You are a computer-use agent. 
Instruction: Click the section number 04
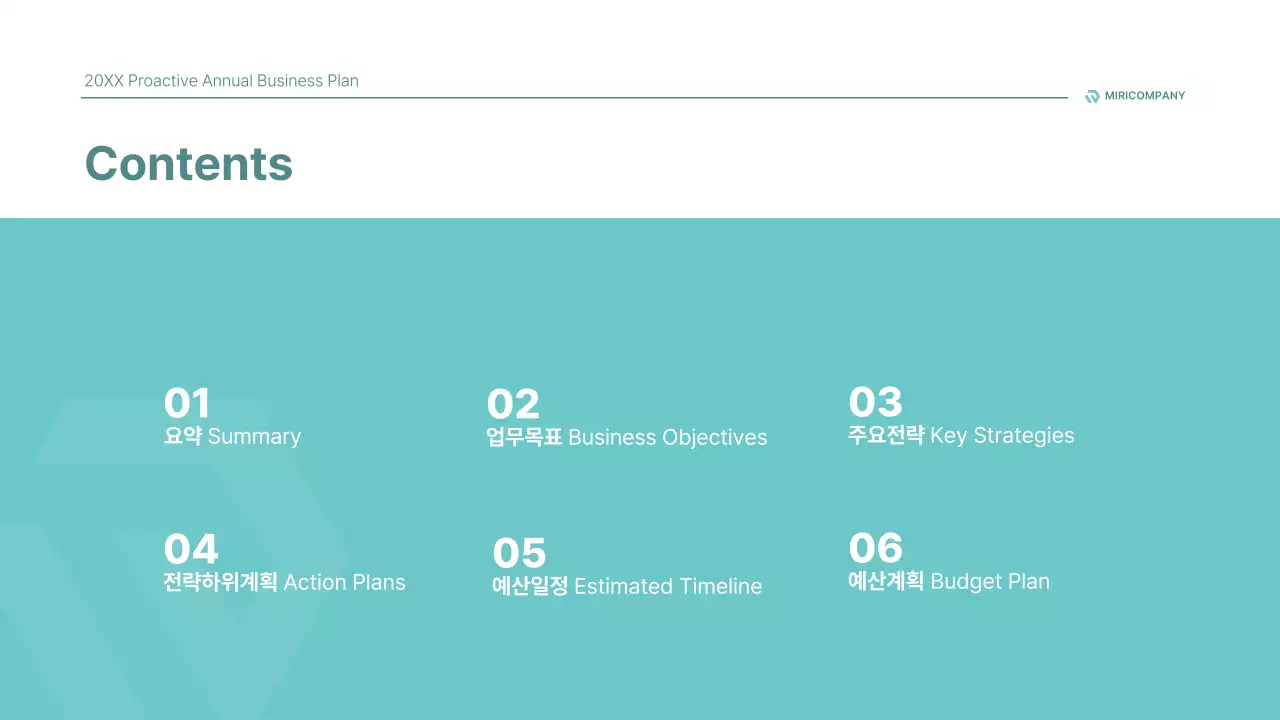pos(190,549)
